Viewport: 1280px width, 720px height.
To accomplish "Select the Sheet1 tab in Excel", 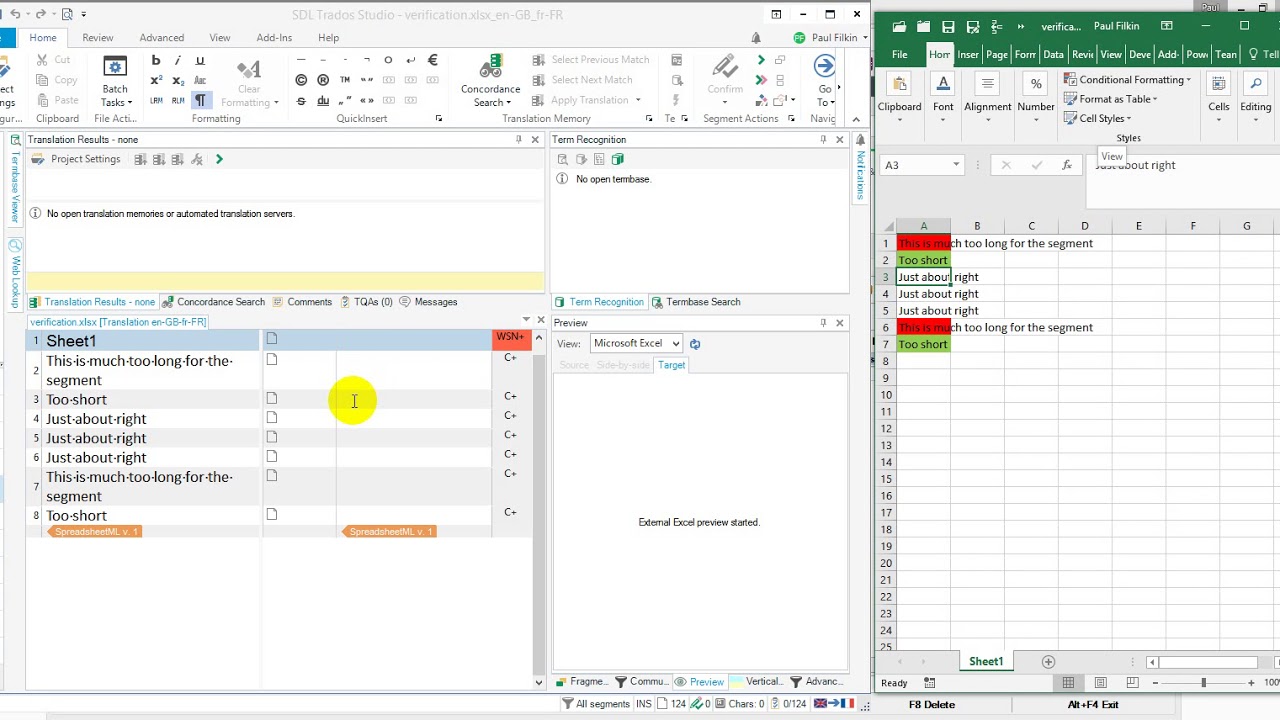I will [x=986, y=661].
